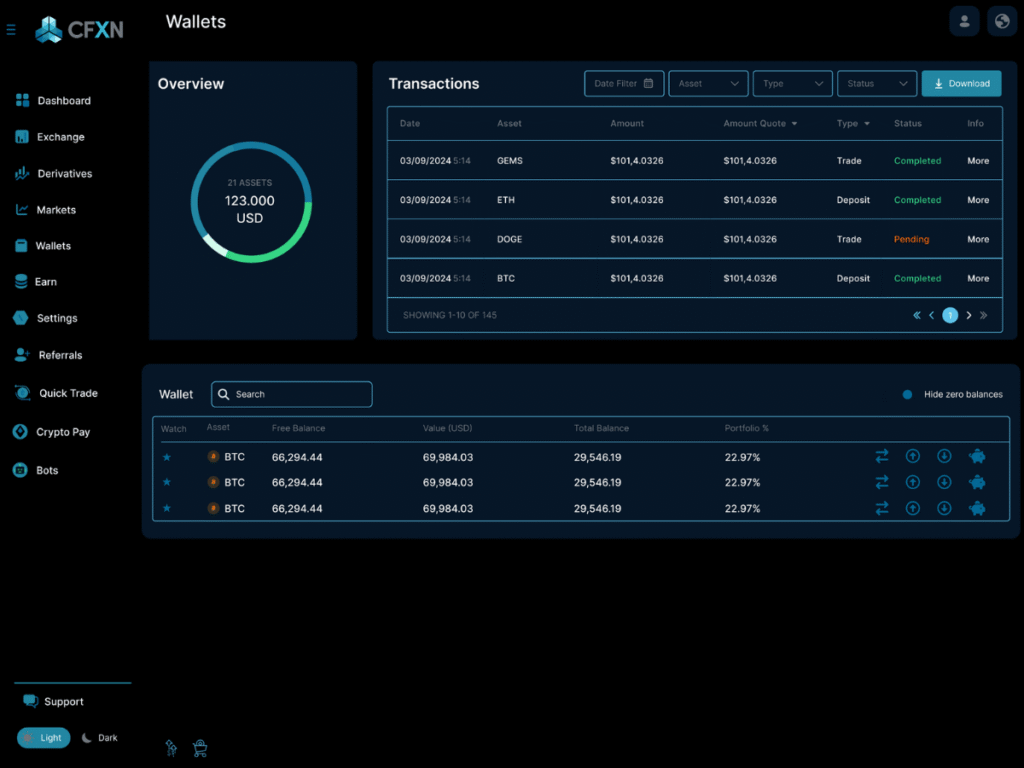The width and height of the screenshot is (1024, 768).
Task: Download the transactions list
Action: 960,84
